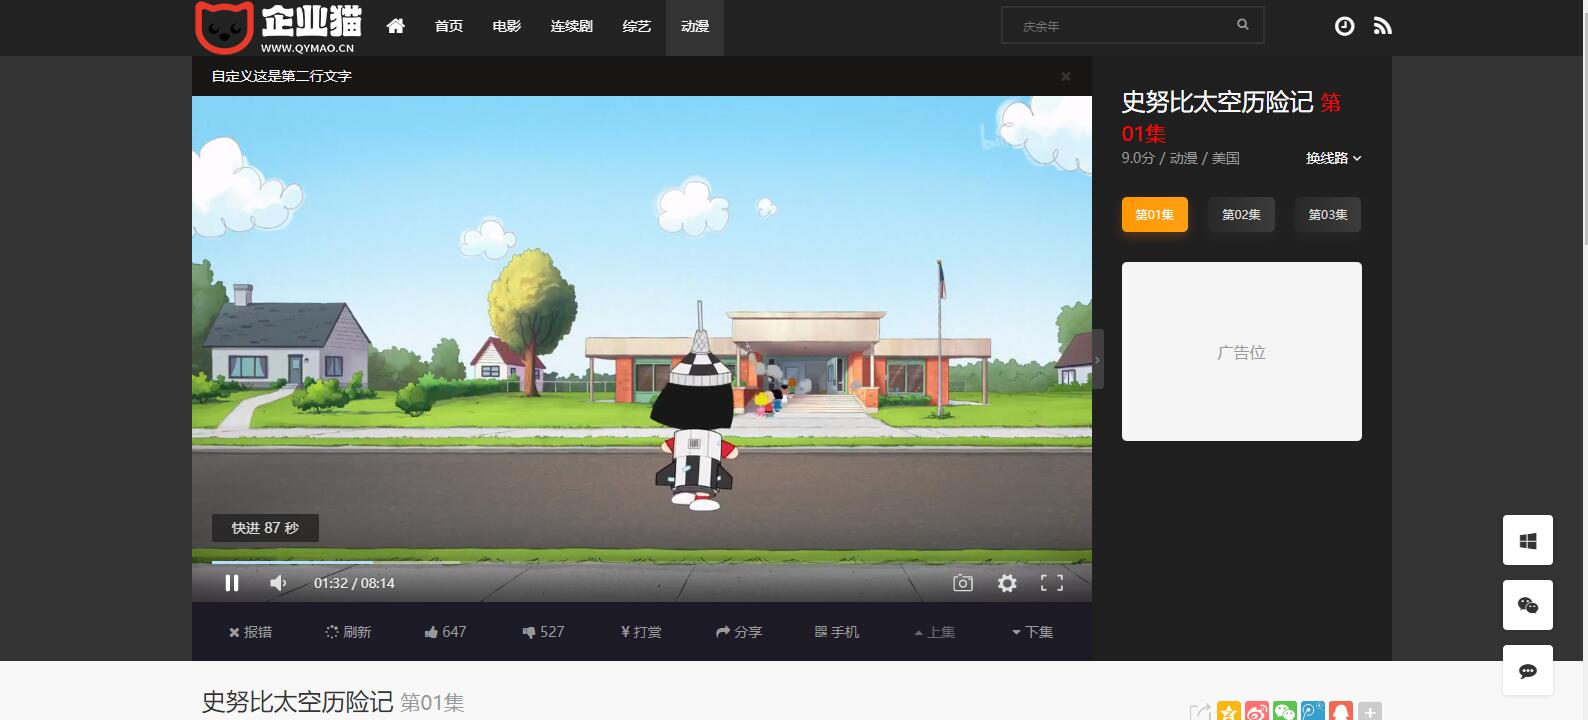Pause the video playback
This screenshot has width=1588, height=720.
click(232, 583)
